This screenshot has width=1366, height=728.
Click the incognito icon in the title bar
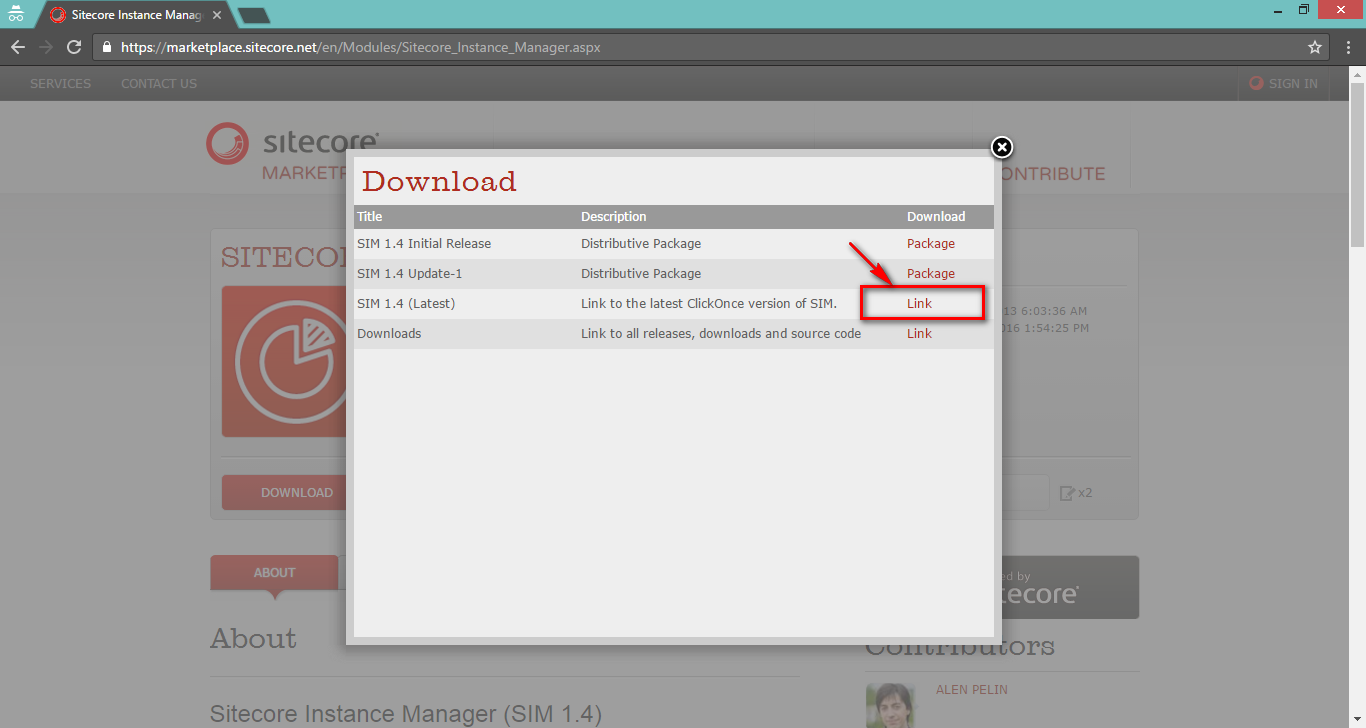(x=16, y=14)
